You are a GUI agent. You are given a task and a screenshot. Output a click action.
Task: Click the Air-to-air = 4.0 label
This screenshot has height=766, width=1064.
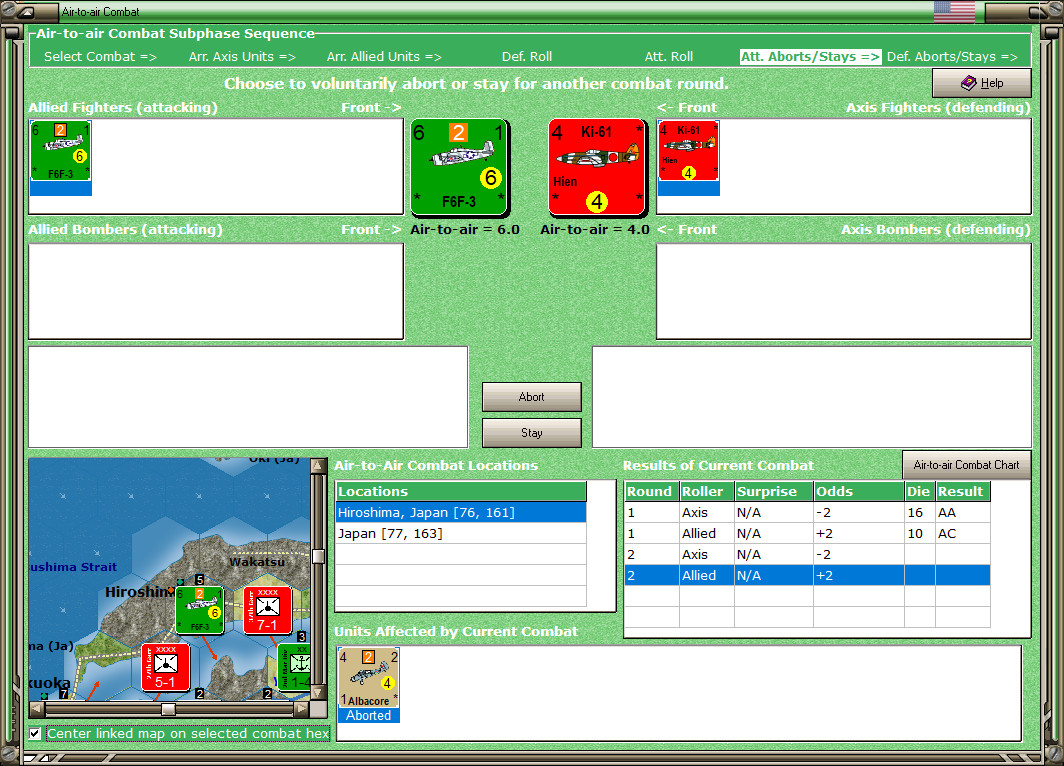pyautogui.click(x=594, y=229)
